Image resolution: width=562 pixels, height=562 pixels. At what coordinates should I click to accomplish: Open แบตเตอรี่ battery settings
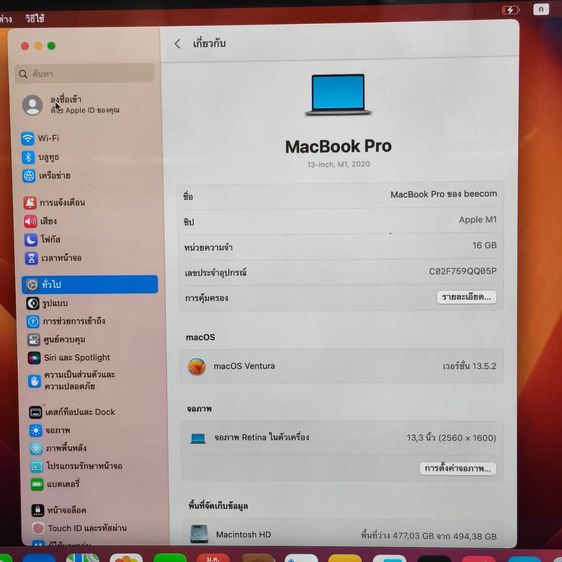tap(55, 484)
